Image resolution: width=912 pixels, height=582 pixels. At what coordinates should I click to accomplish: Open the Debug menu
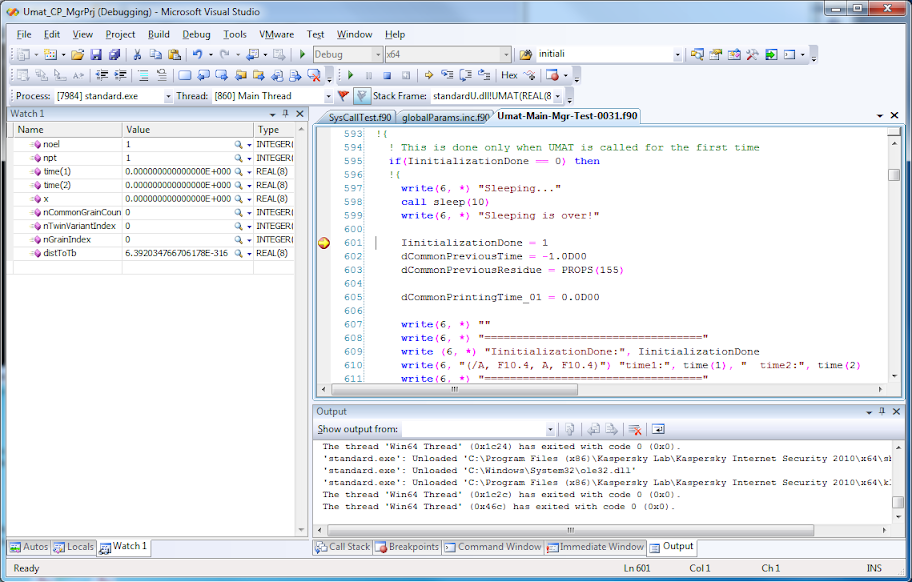click(x=196, y=34)
